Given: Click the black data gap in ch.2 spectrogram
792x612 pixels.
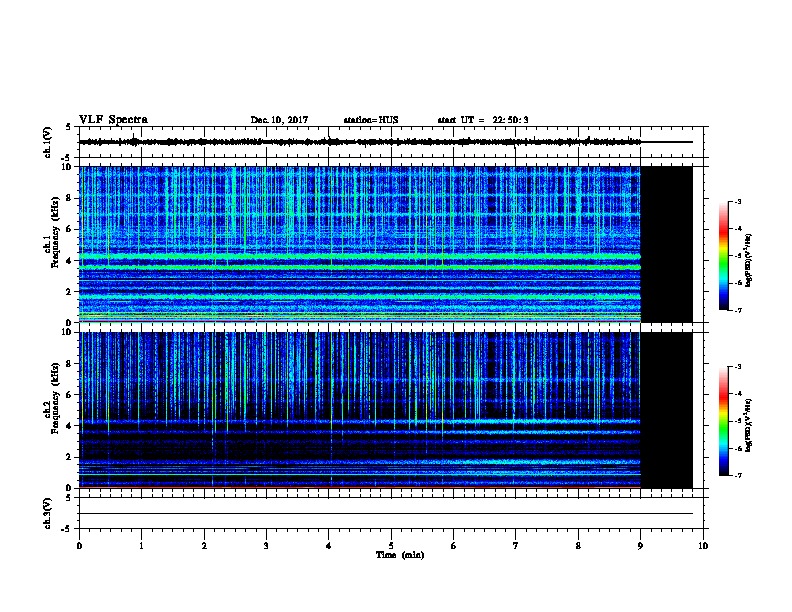Looking at the screenshot, I should pos(666,410).
